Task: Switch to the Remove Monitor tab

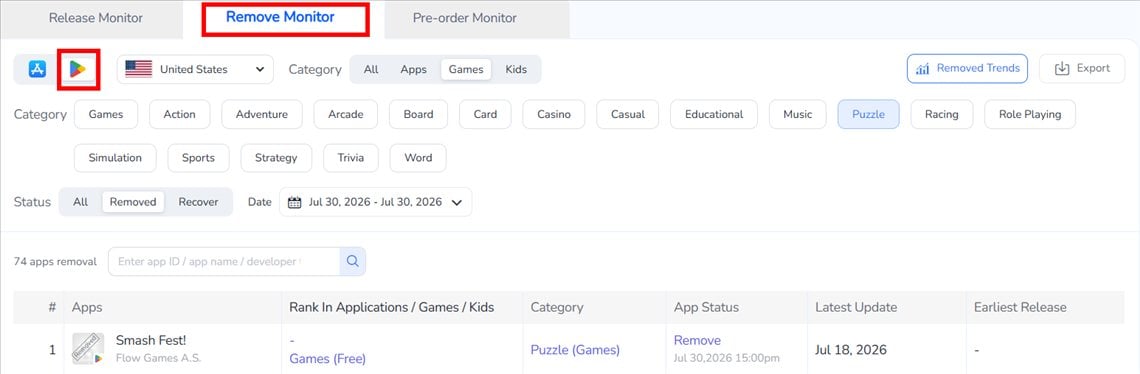Action: click(x=280, y=17)
